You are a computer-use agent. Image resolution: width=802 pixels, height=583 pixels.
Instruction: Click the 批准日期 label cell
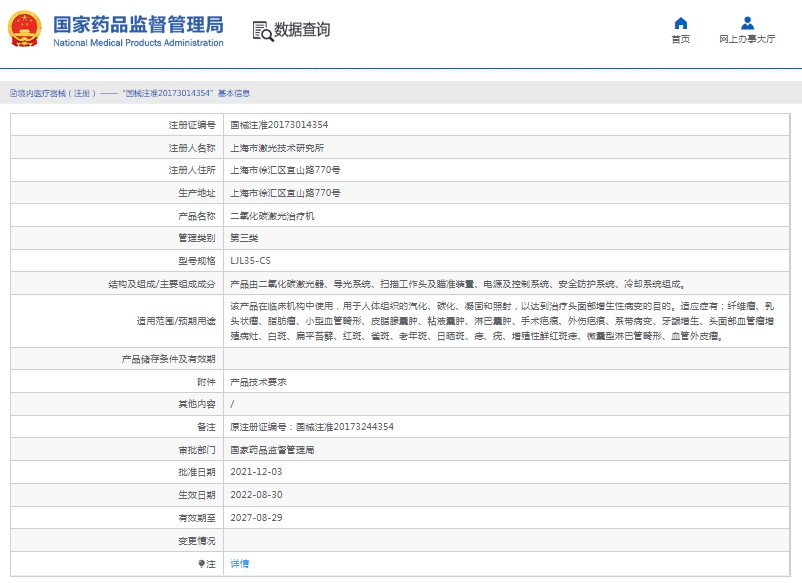point(117,472)
